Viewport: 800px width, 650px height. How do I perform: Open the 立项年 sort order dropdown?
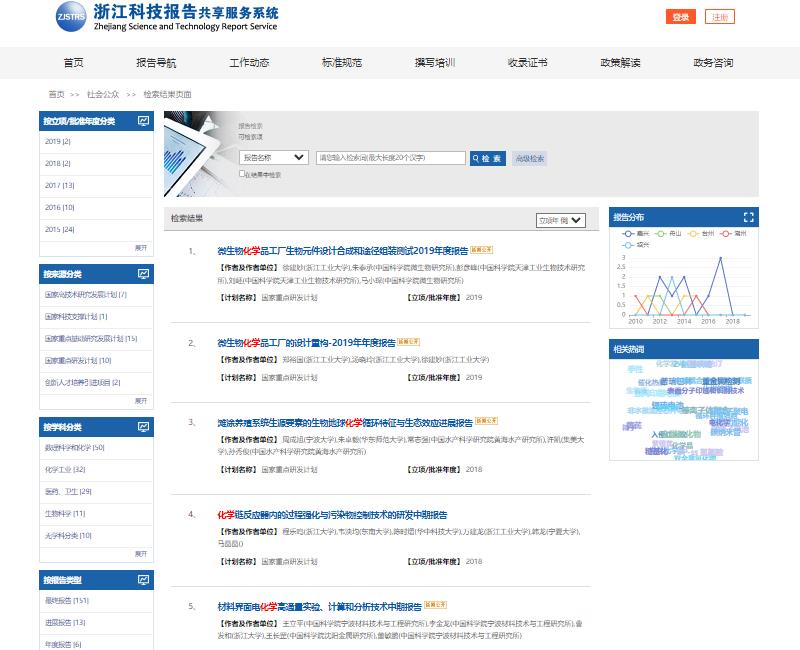pyautogui.click(x=566, y=220)
